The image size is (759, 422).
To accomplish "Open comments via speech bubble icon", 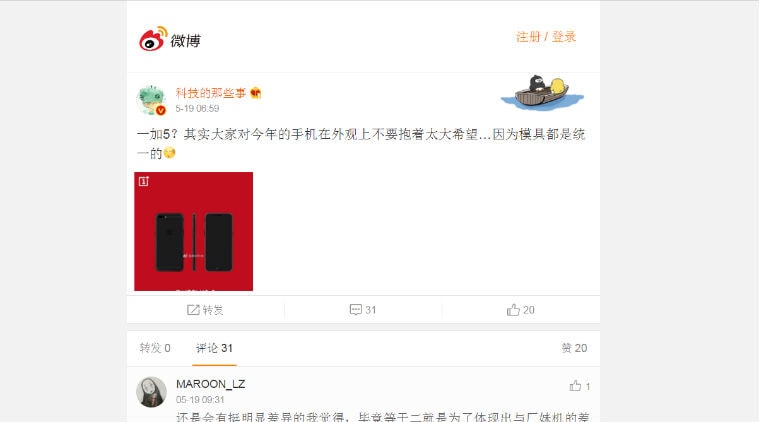I will pos(356,310).
